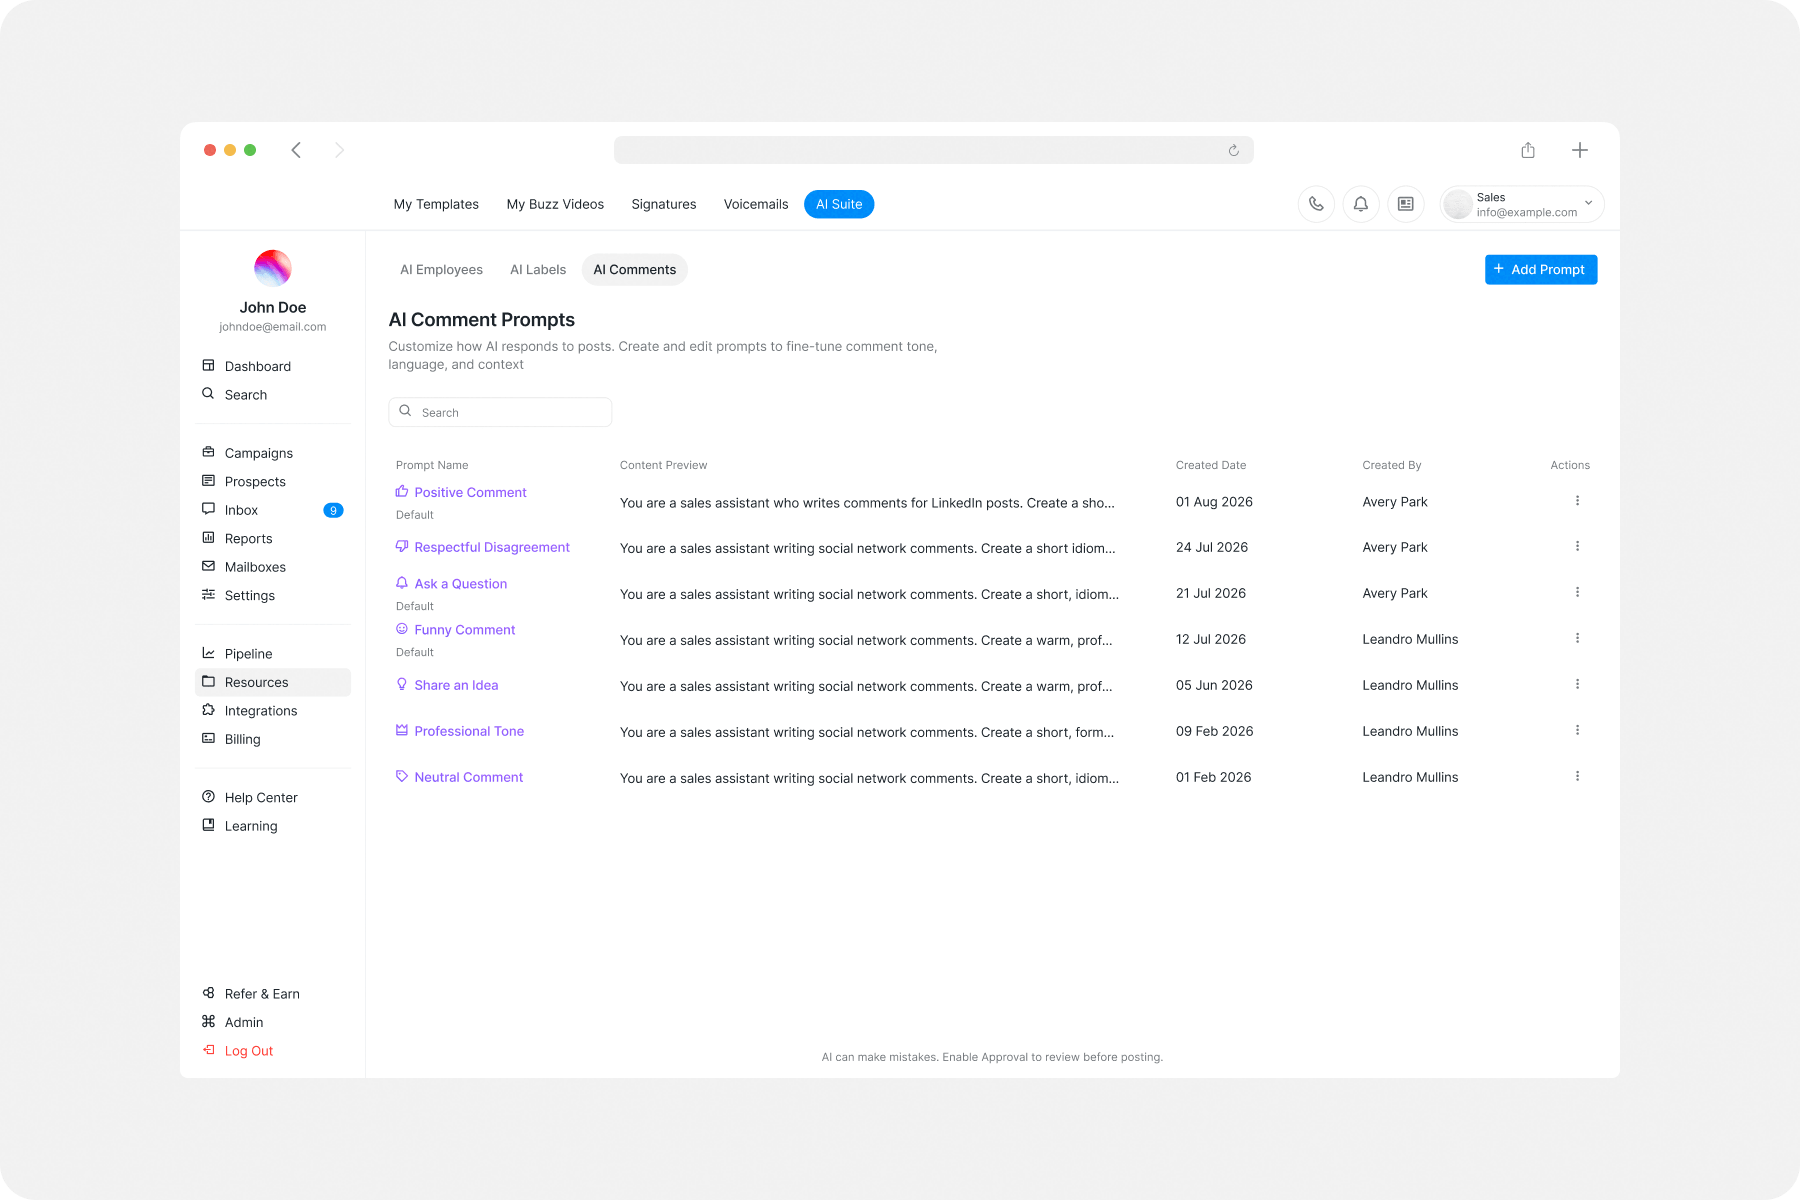Open Integrations in sidebar

[x=260, y=711]
